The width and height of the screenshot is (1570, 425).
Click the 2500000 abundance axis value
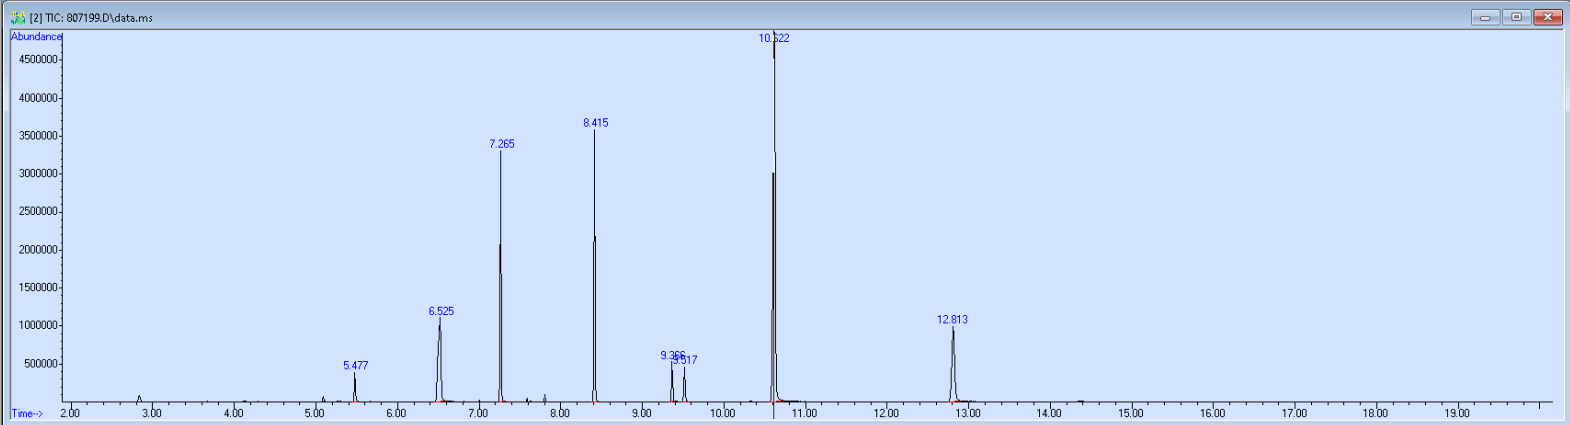tap(38, 212)
